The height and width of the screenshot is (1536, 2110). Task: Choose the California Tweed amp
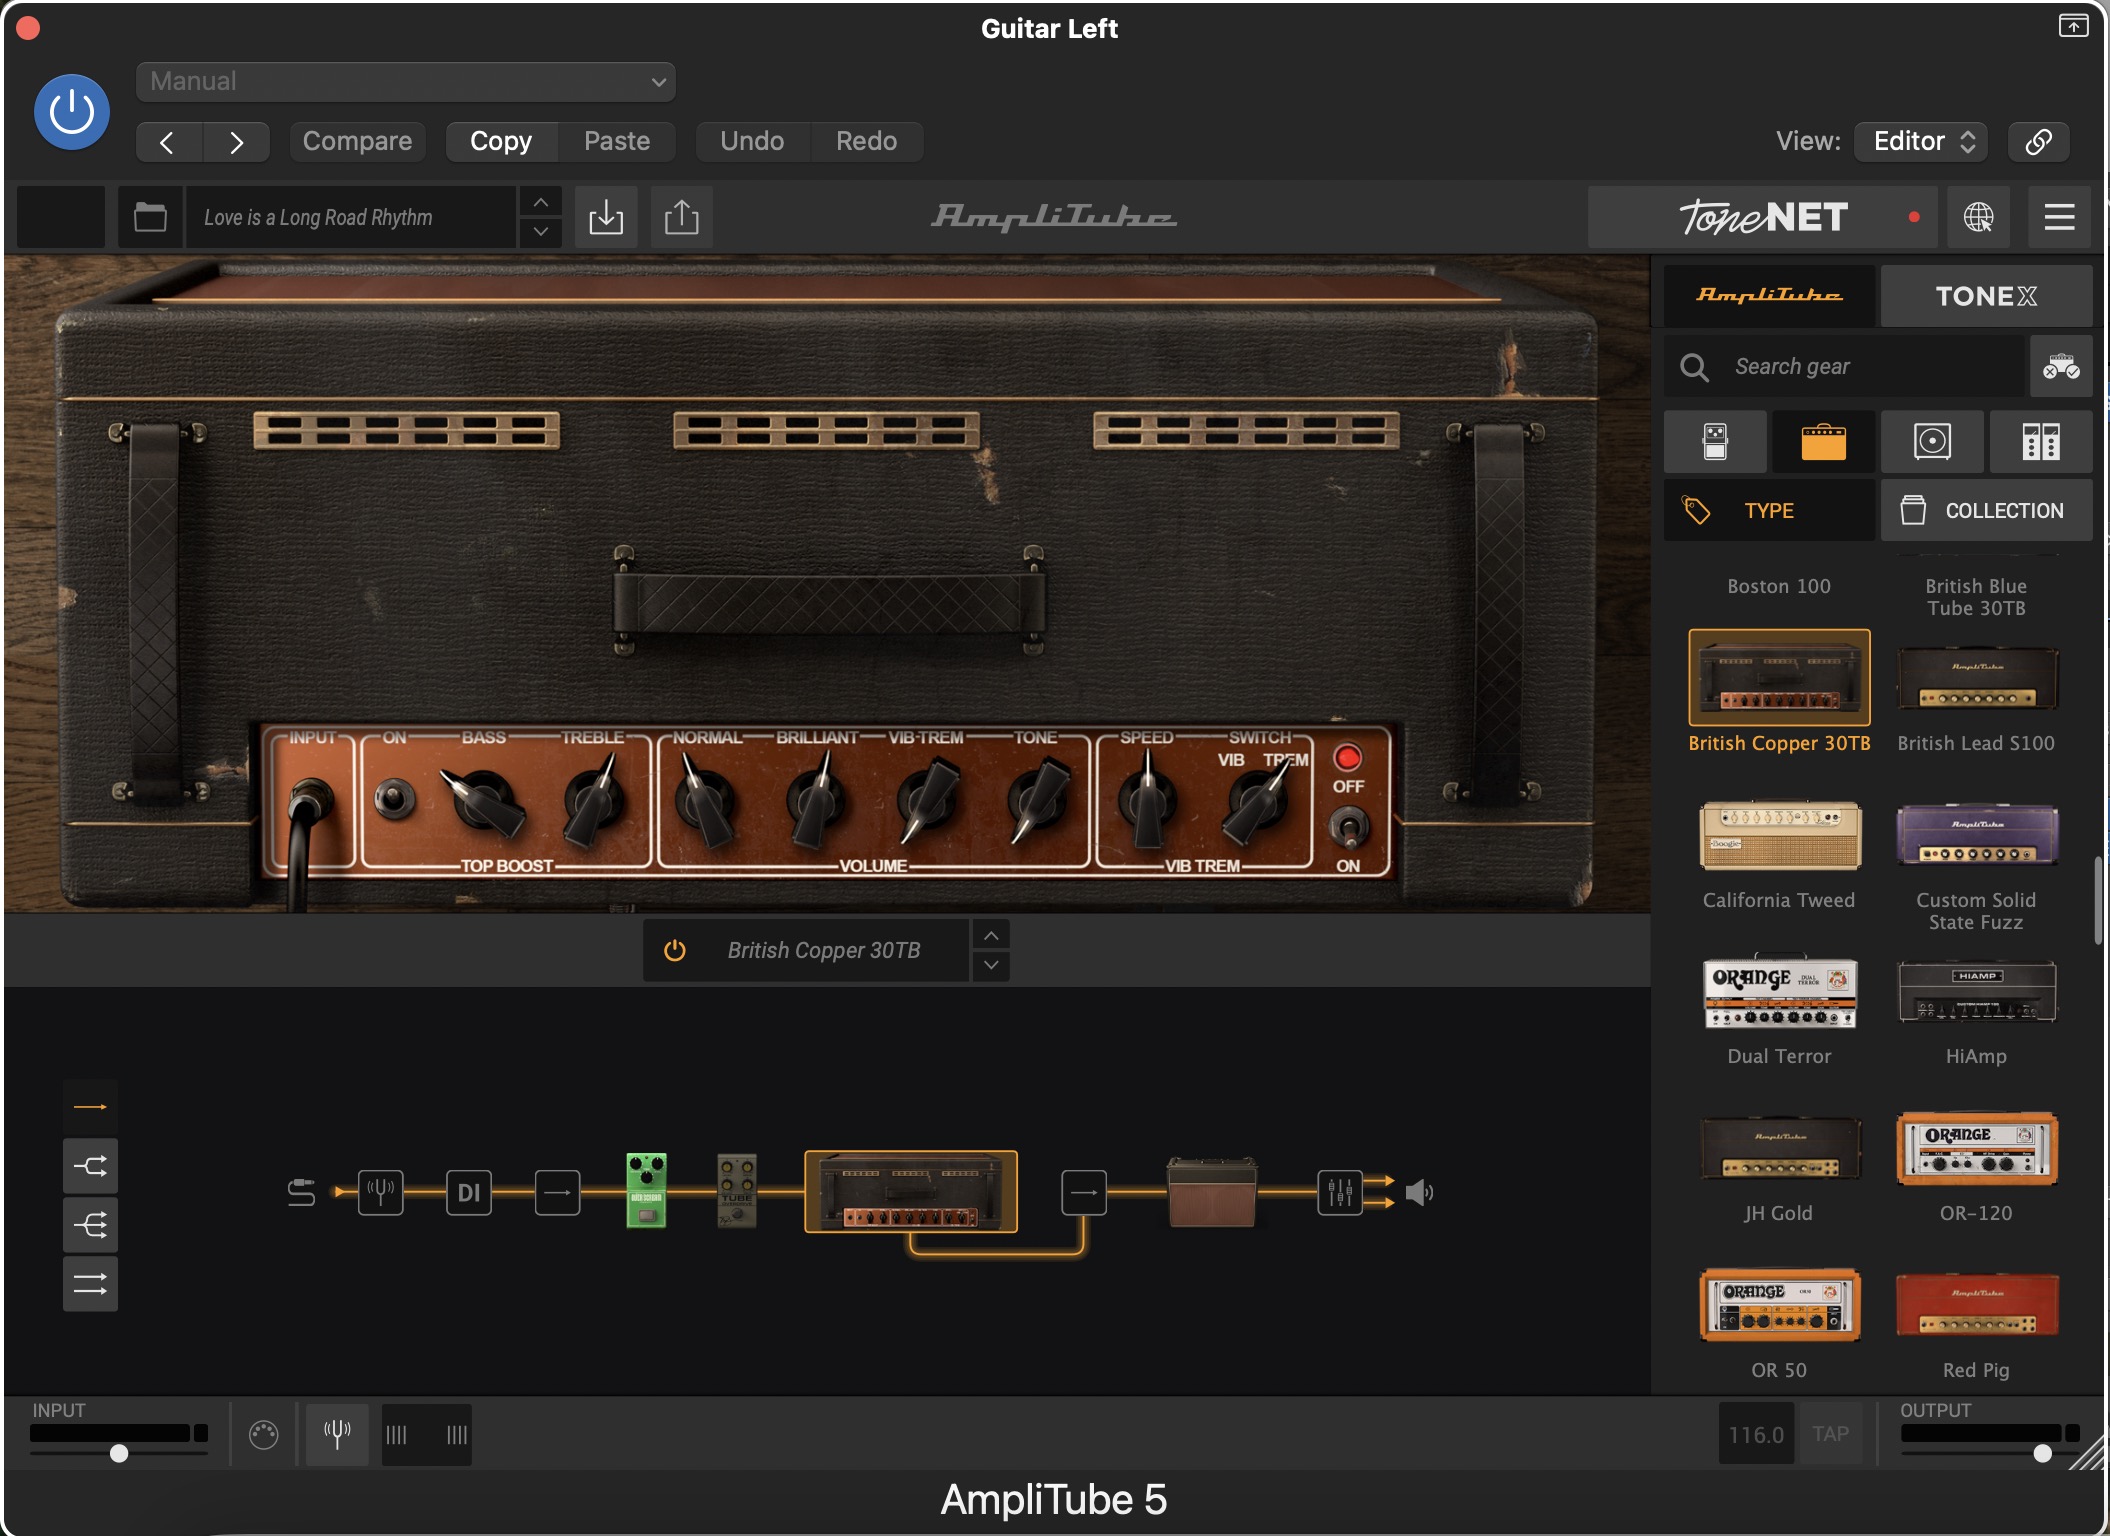1780,835
